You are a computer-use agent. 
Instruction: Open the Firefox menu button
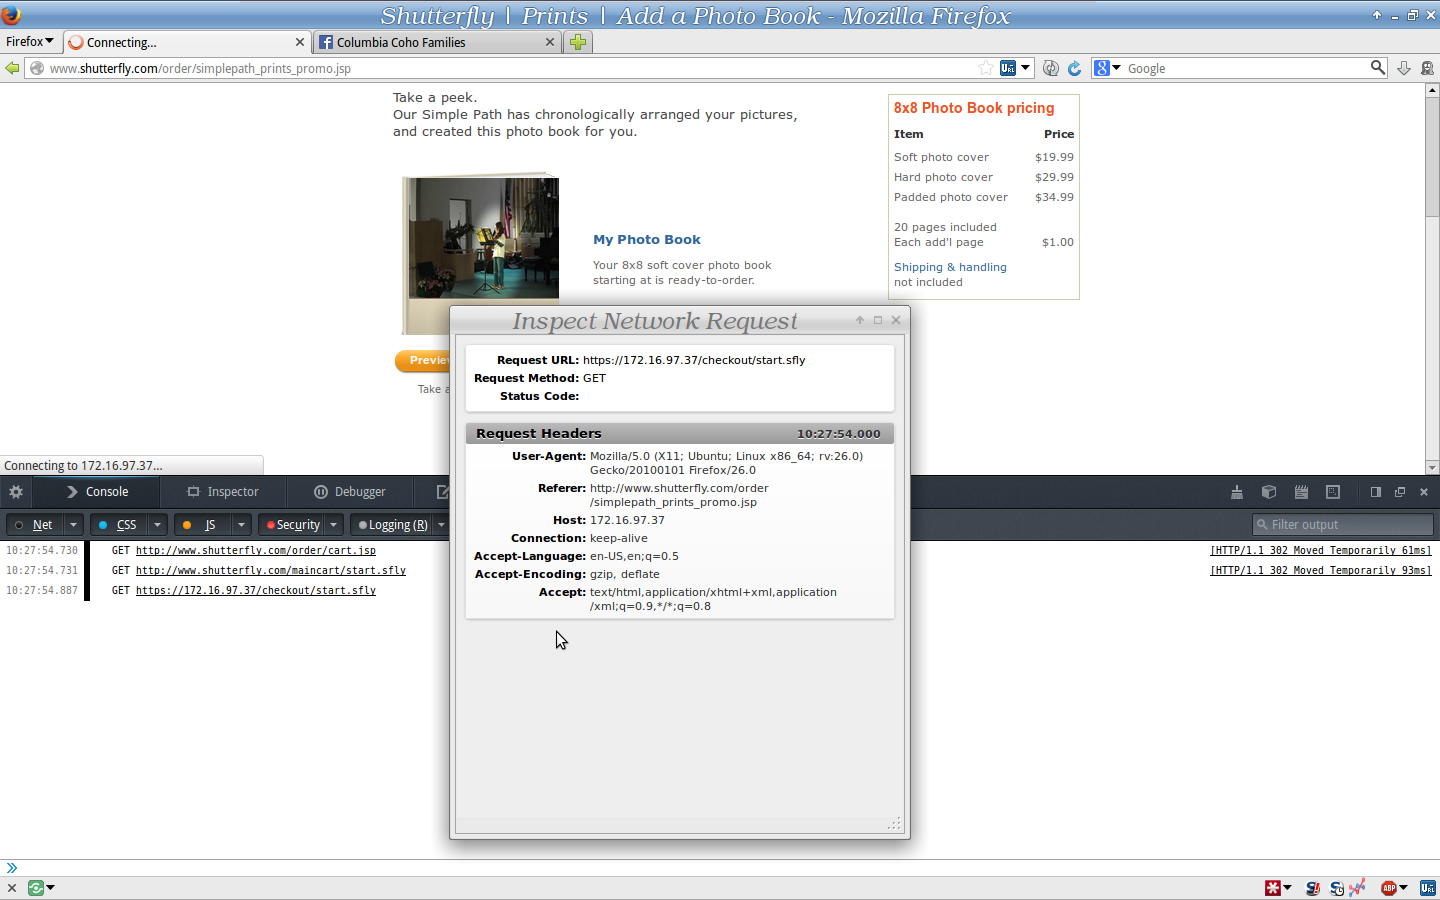tap(27, 41)
